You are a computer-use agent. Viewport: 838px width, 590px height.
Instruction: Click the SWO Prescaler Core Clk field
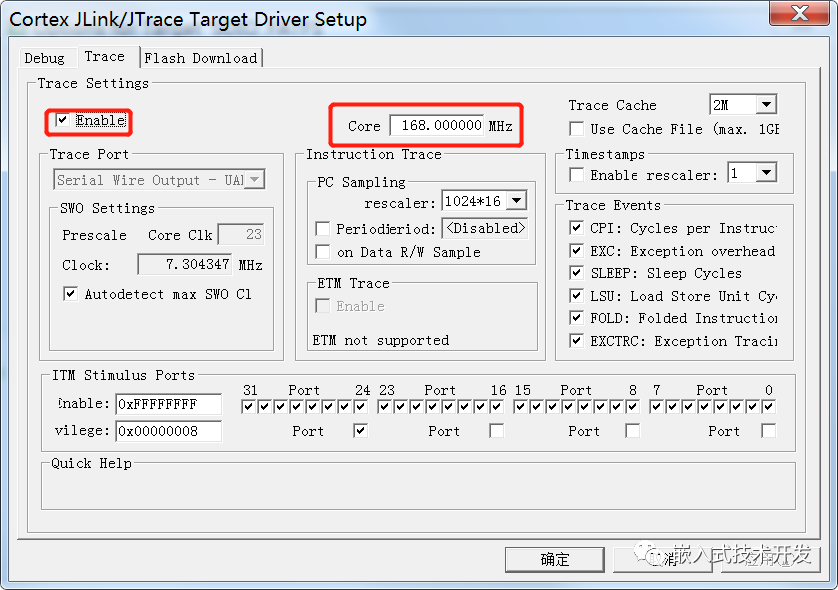tap(241, 234)
